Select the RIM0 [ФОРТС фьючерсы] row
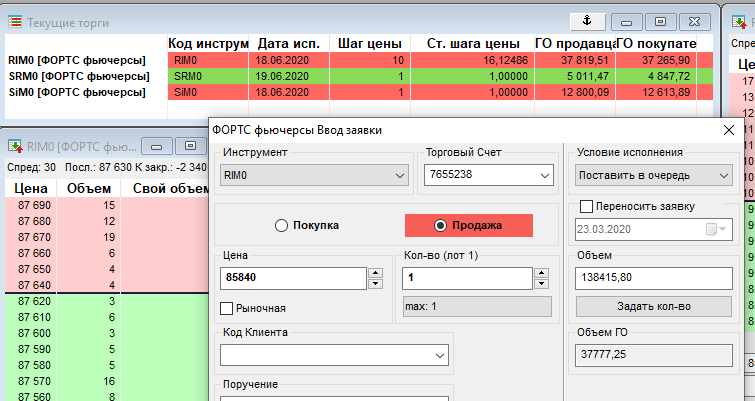The width and height of the screenshot is (755, 401). 77,61
